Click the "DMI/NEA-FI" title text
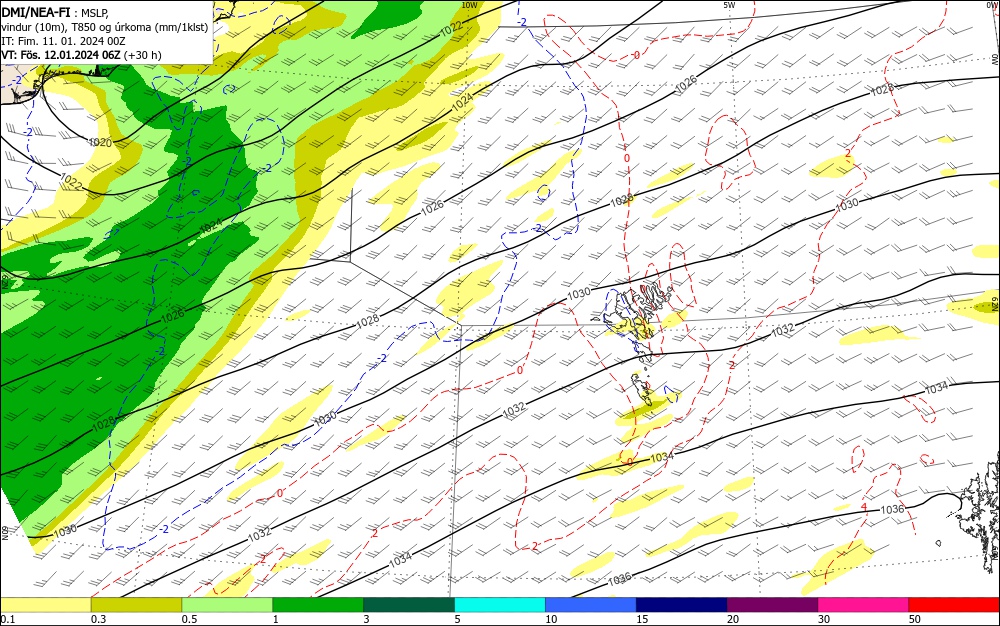The image size is (1000, 626). click(x=36, y=11)
